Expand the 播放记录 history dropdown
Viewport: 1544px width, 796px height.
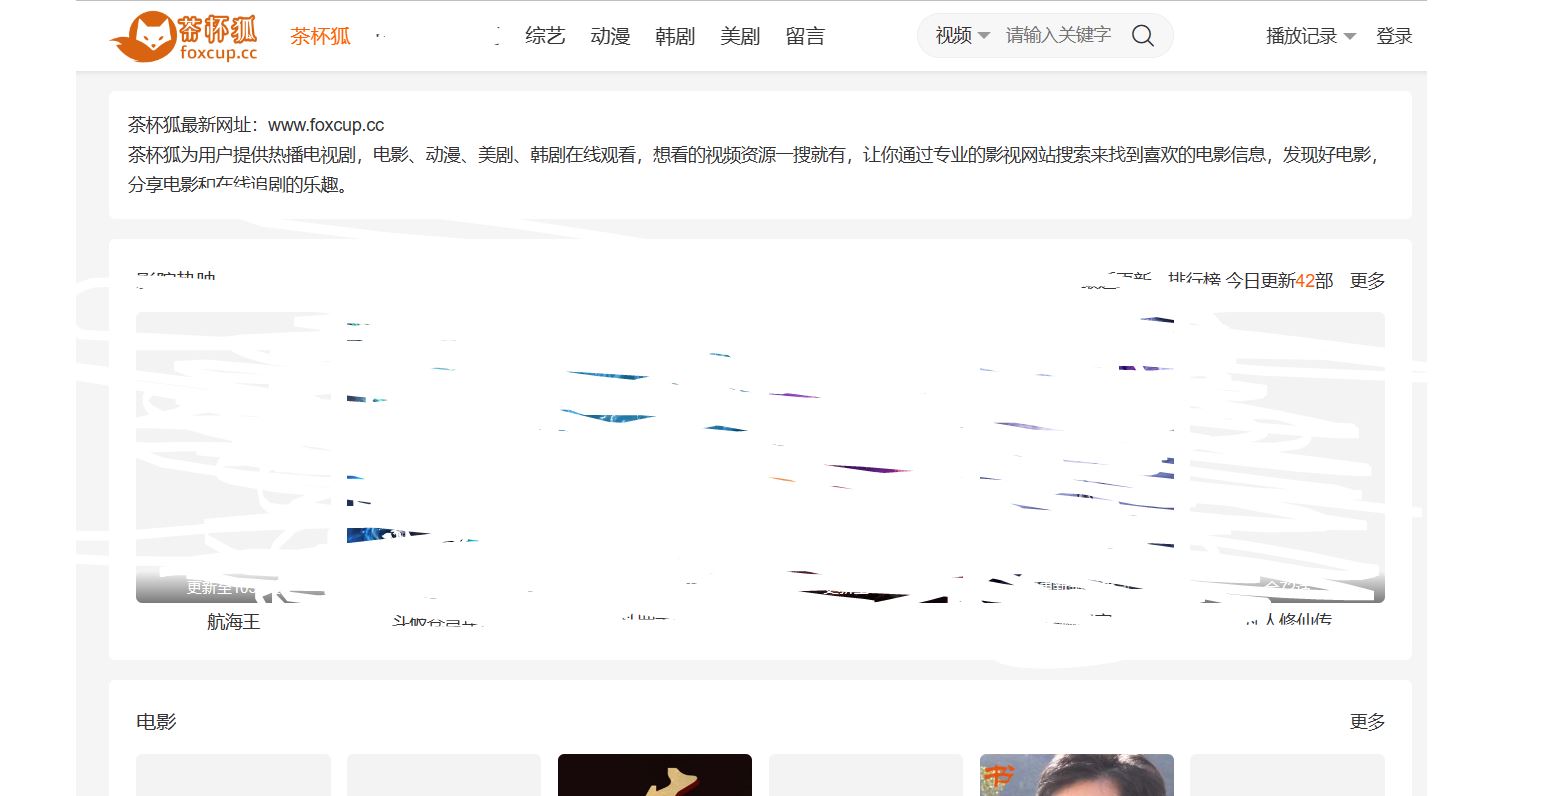coord(1301,36)
